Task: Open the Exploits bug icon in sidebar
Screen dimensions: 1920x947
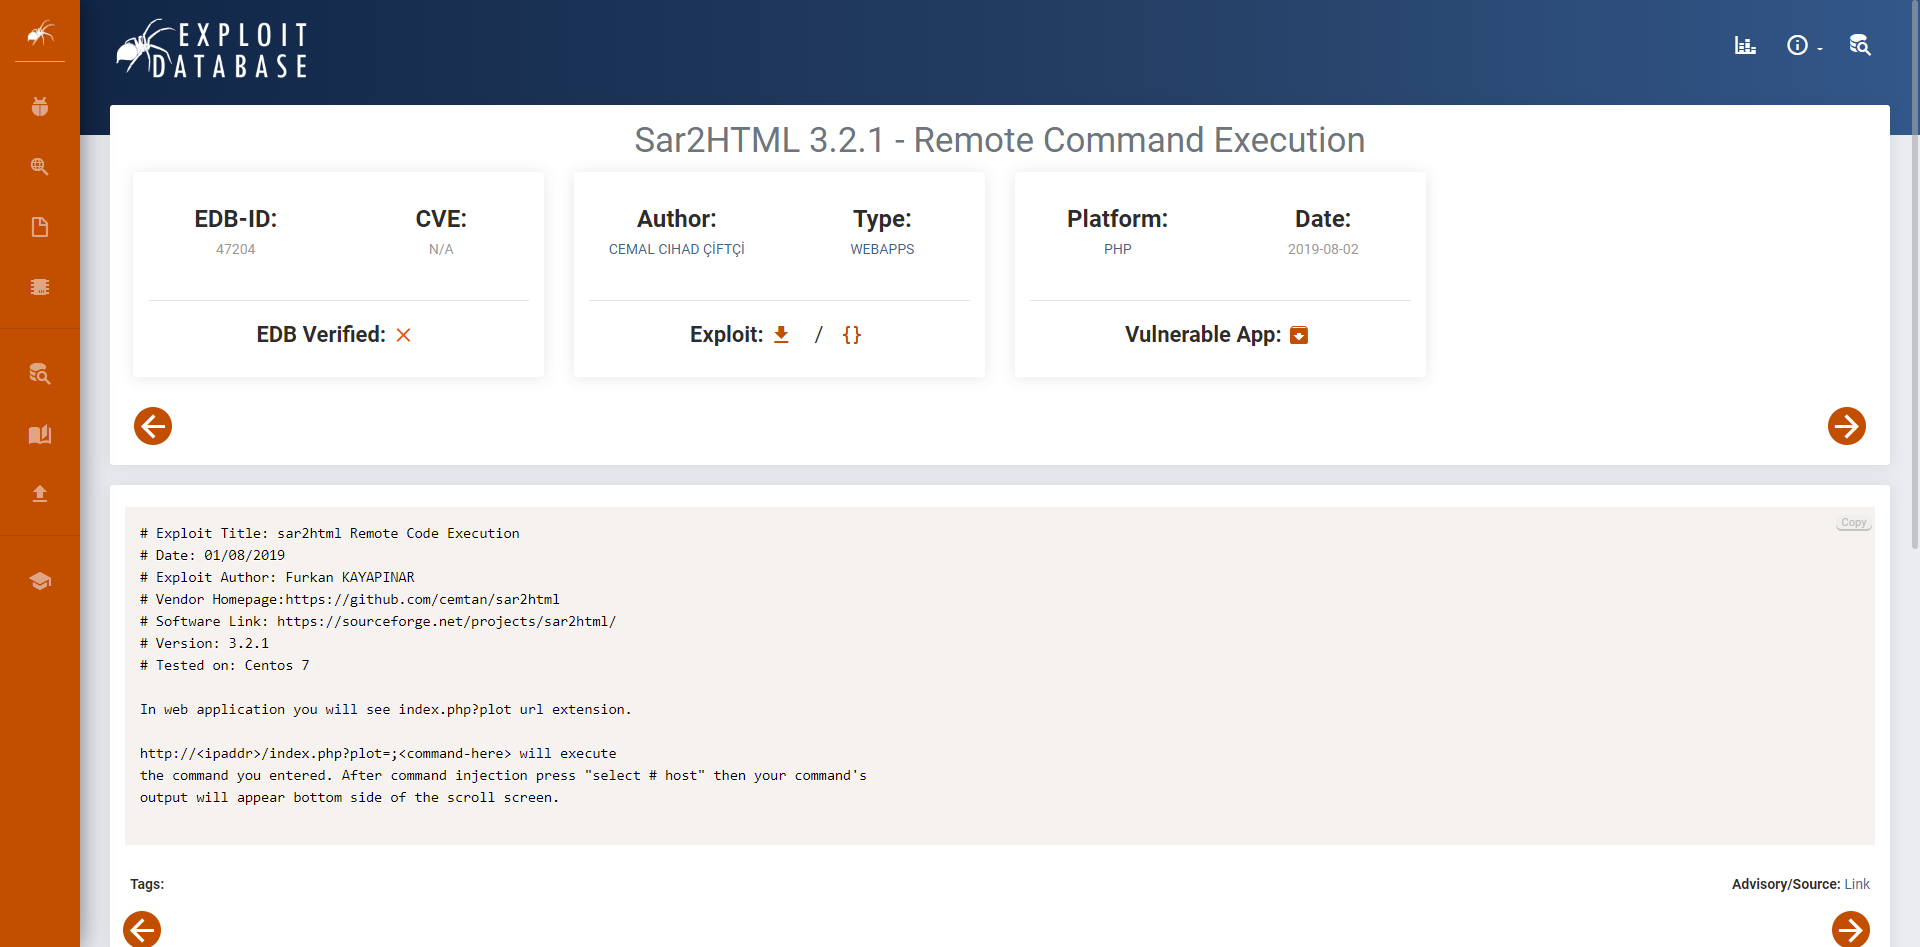Action: 40,106
